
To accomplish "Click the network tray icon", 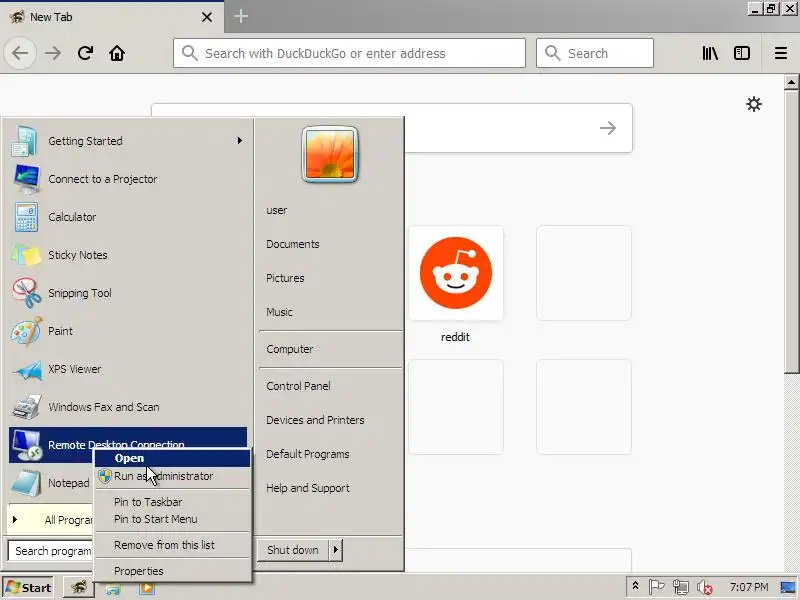I will coord(681,588).
